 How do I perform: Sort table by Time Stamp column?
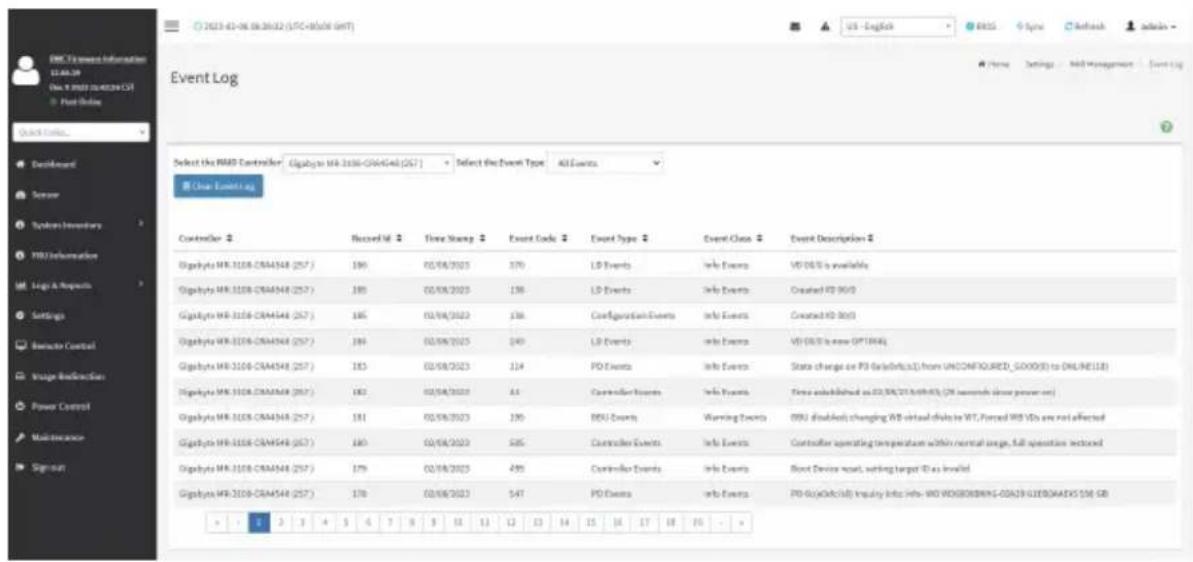453,238
